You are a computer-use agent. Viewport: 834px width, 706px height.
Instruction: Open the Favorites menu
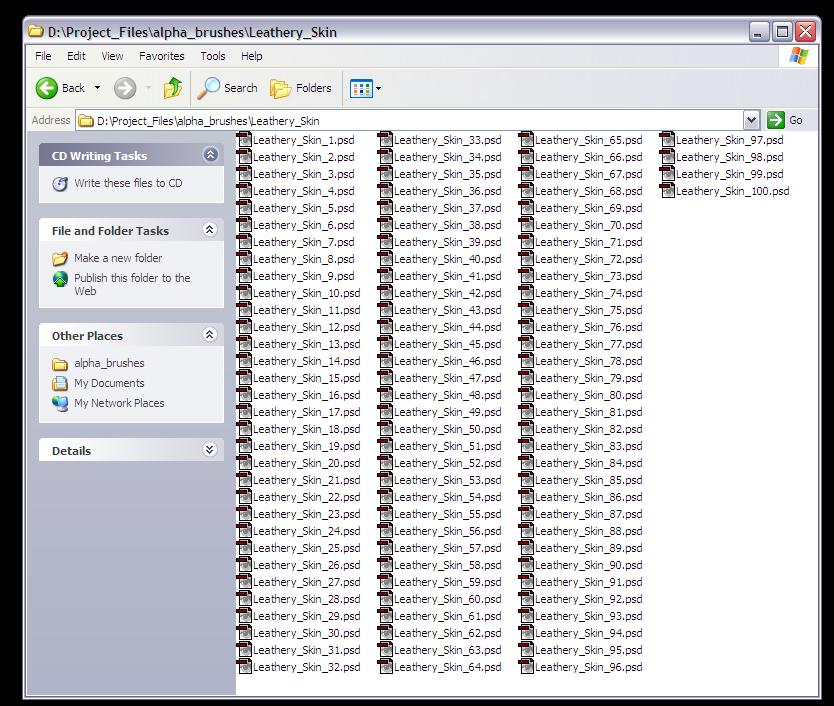[x=161, y=56]
